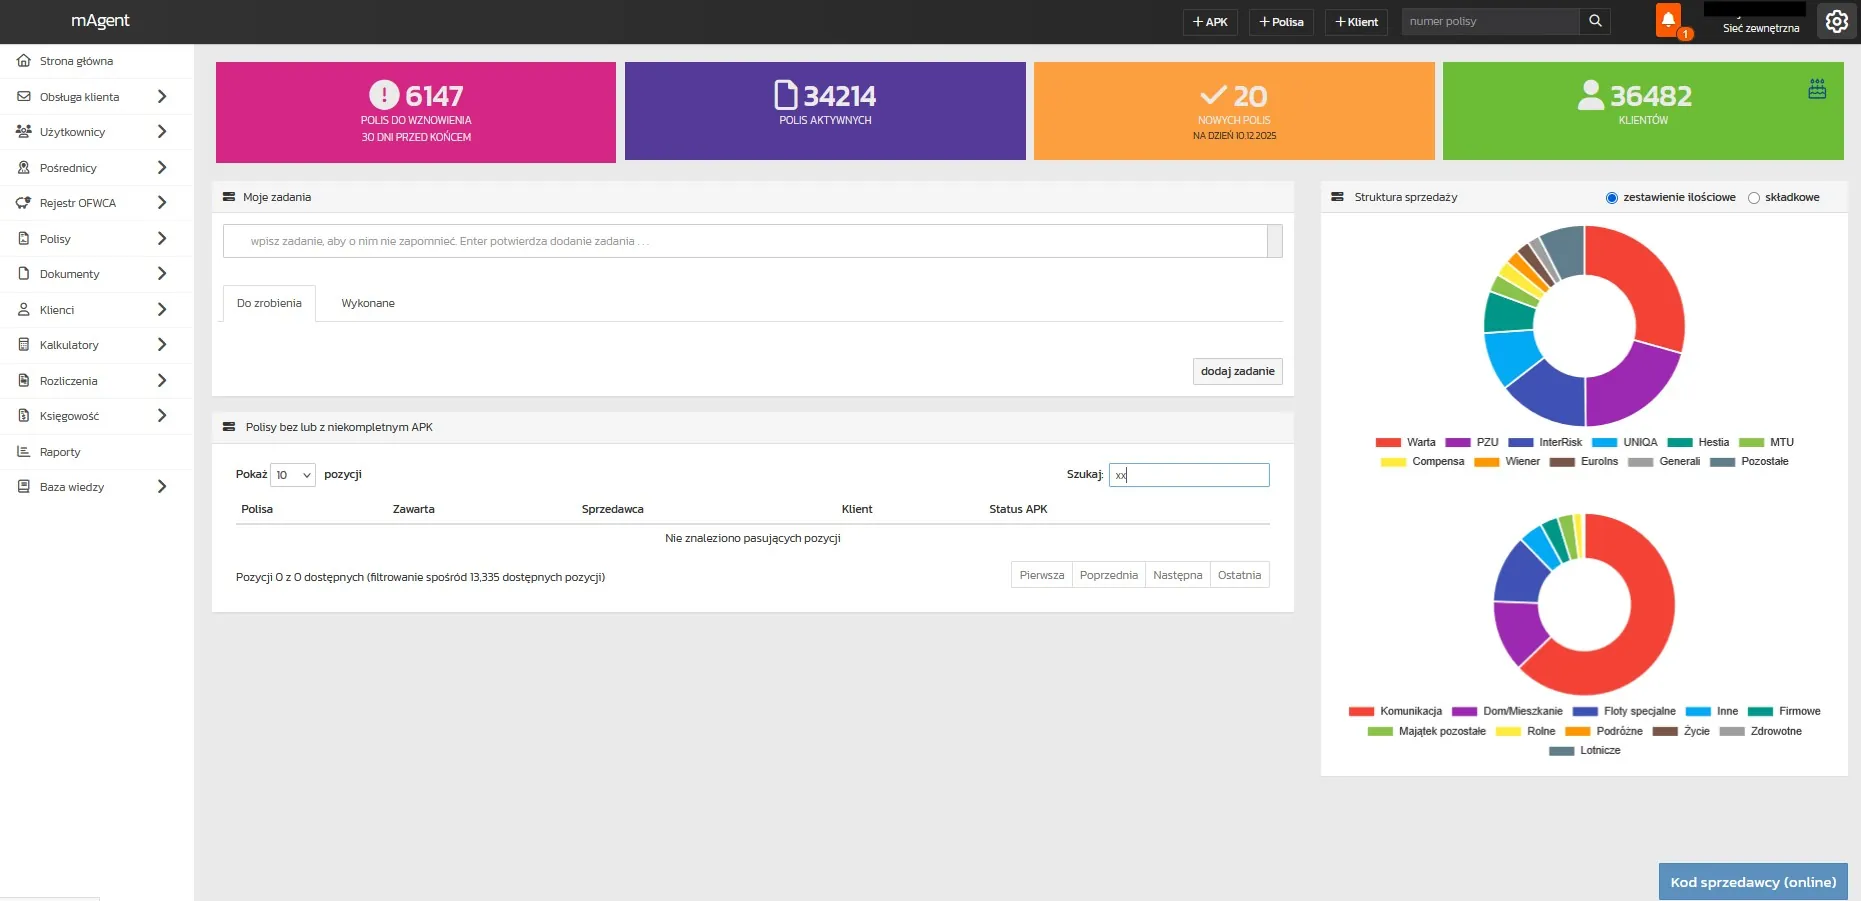
Task: Open the 'Pokaż' entries count dropdown
Action: pos(293,475)
